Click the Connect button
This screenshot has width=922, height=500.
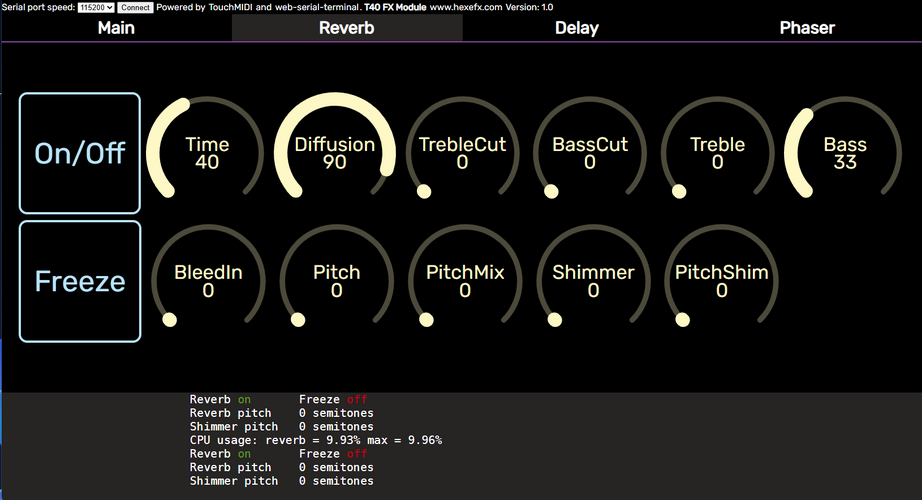(135, 8)
